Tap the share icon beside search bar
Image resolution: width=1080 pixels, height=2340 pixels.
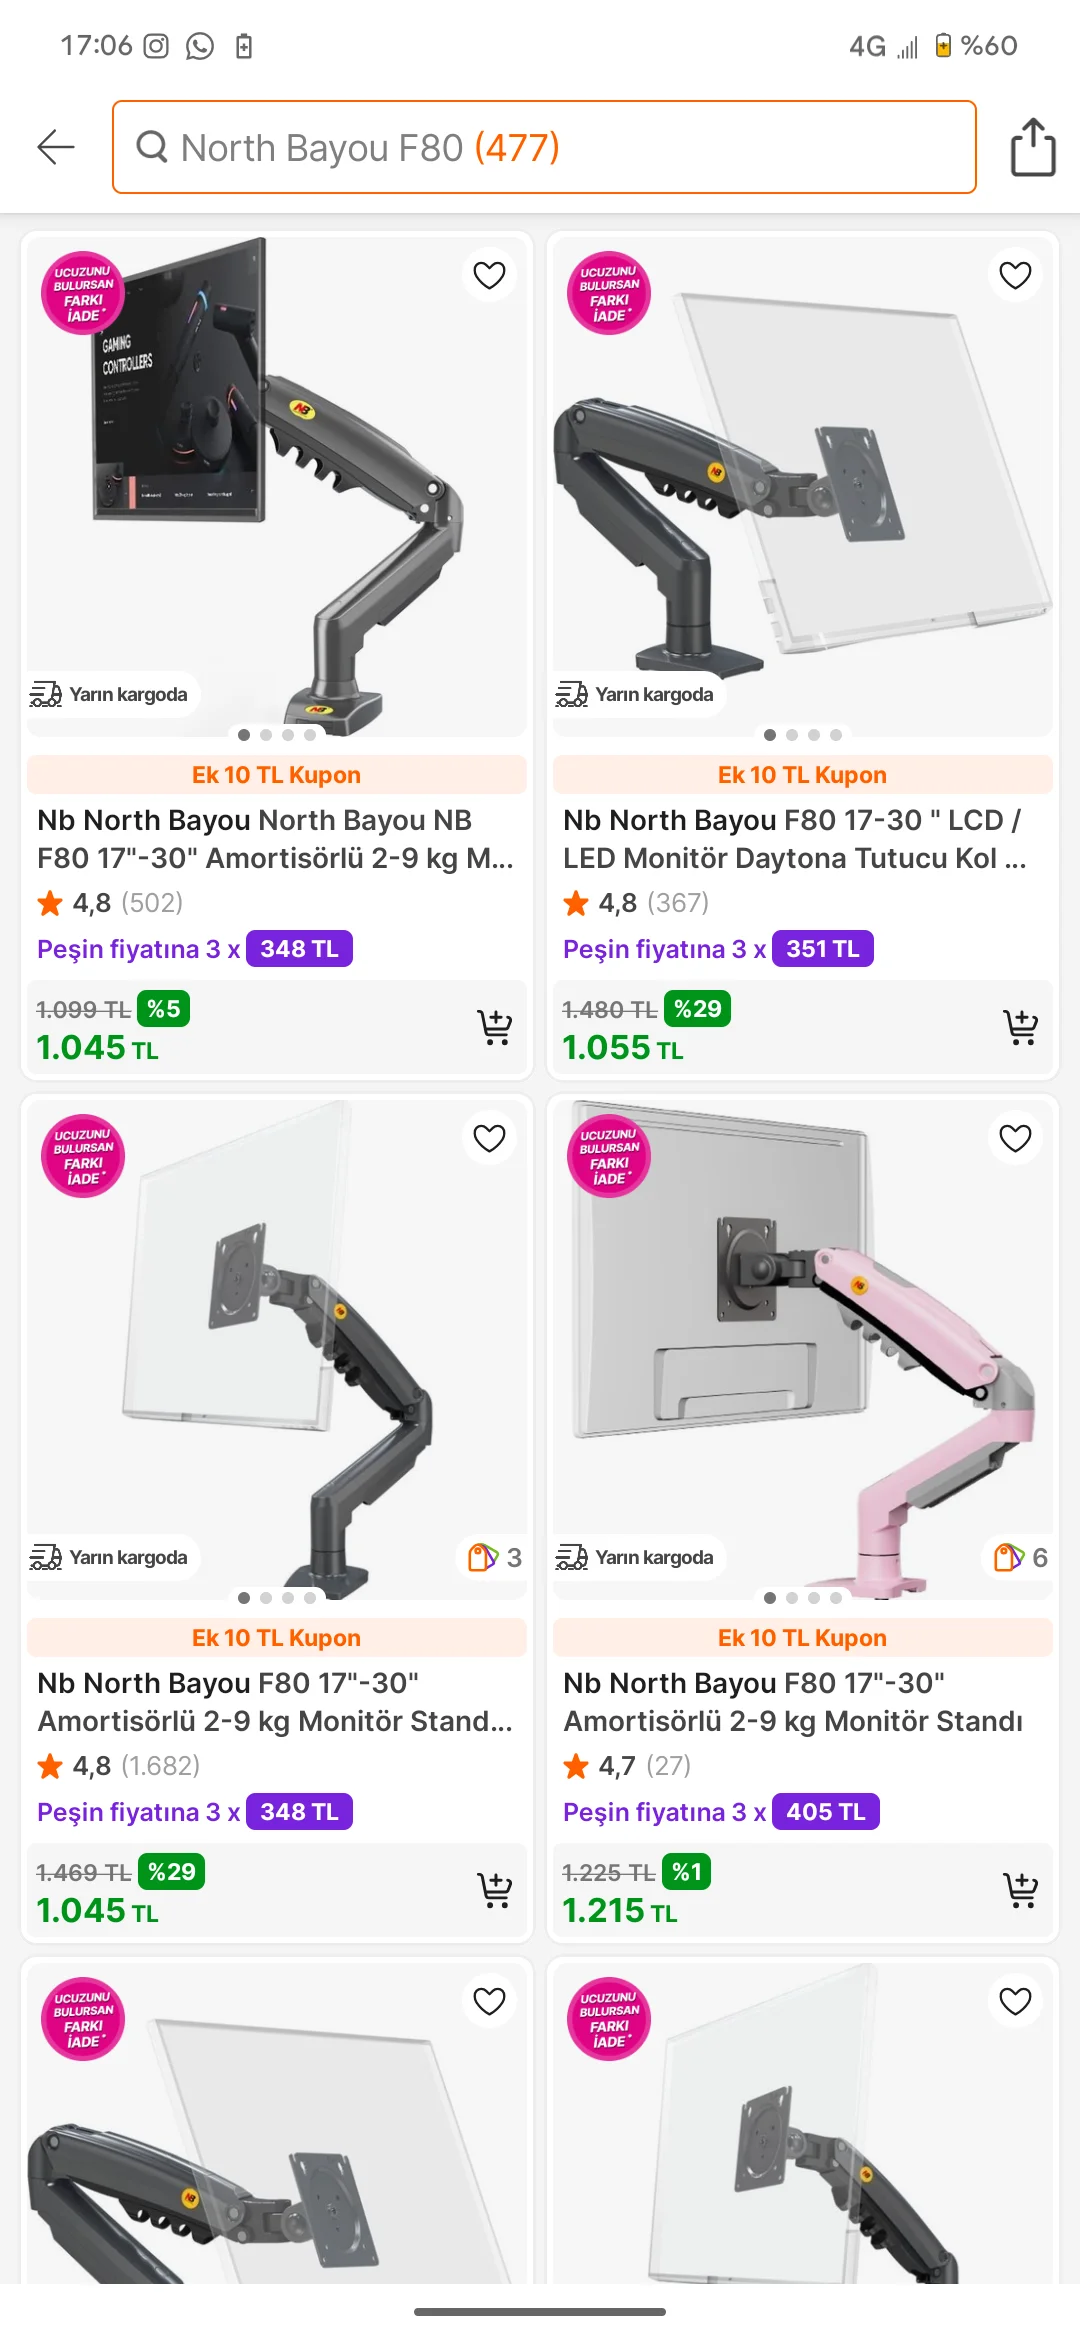point(1032,147)
